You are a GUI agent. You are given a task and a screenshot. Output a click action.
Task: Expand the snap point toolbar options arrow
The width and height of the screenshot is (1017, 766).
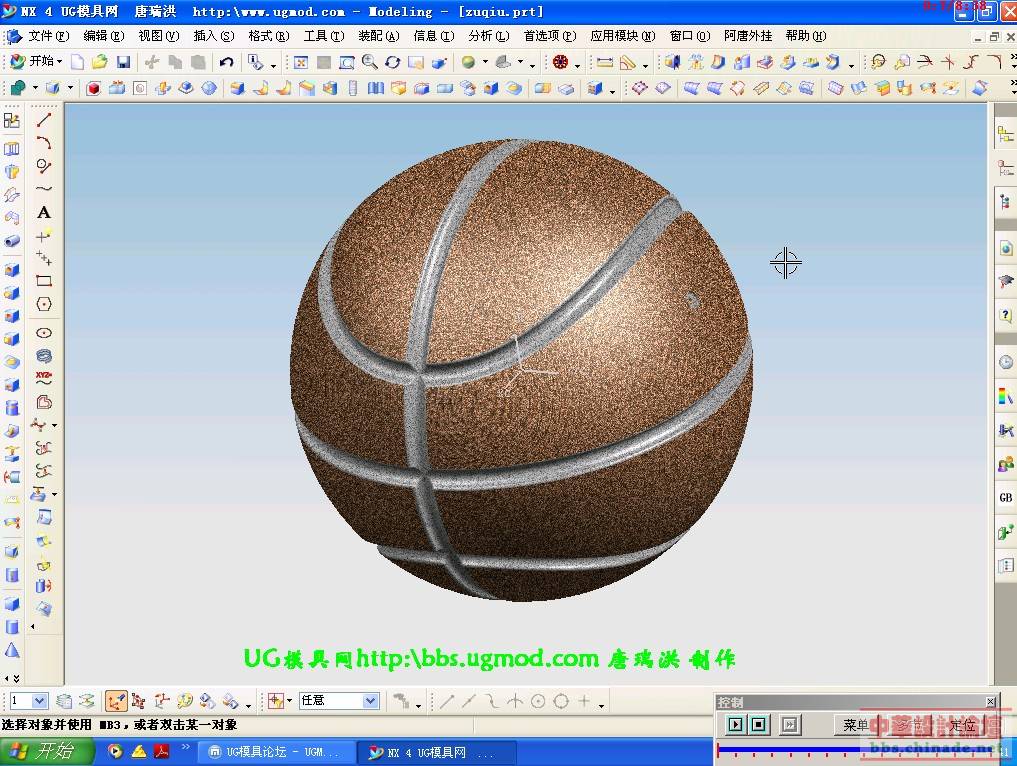coord(602,704)
